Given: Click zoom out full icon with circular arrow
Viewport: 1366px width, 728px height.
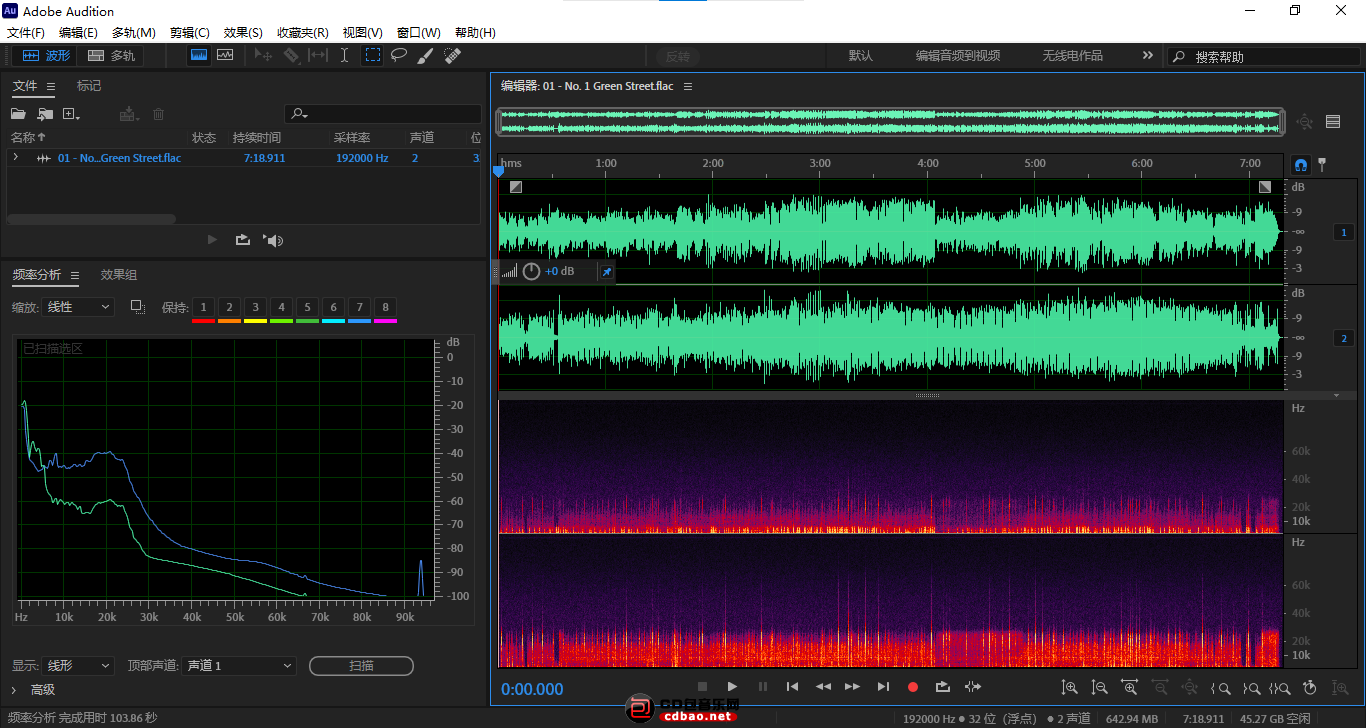Looking at the screenshot, I should click(x=1310, y=687).
